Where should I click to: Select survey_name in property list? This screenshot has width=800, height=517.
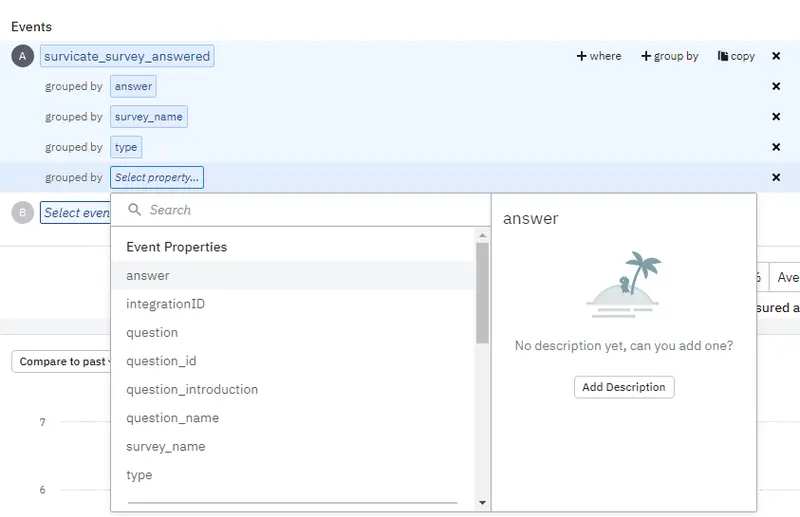click(293, 447)
